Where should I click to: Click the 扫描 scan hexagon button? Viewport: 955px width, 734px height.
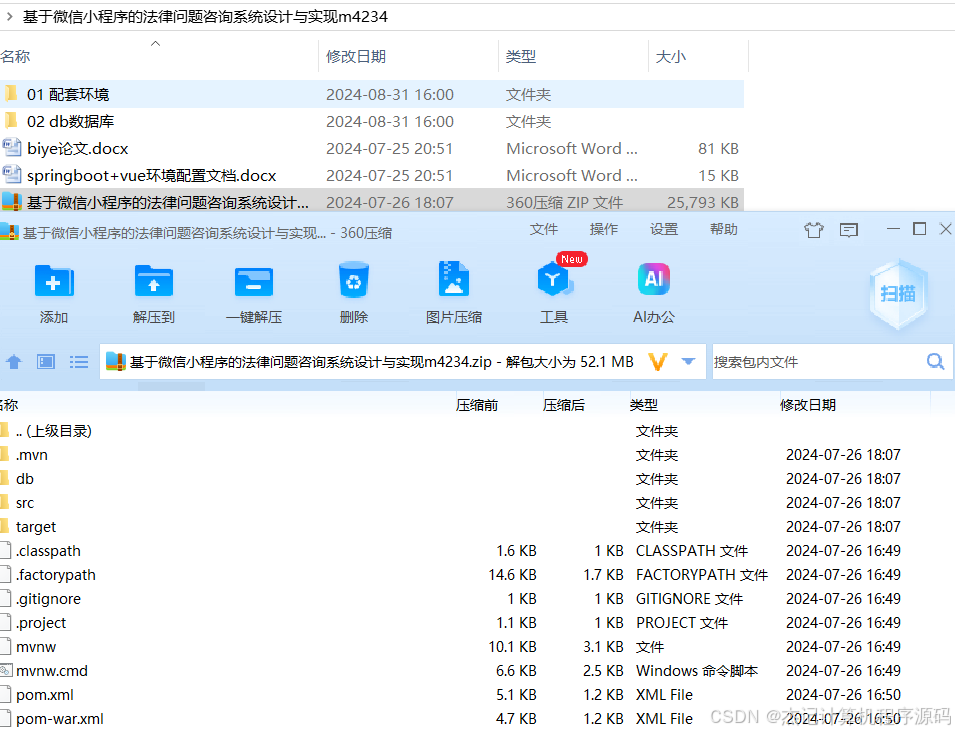point(898,294)
